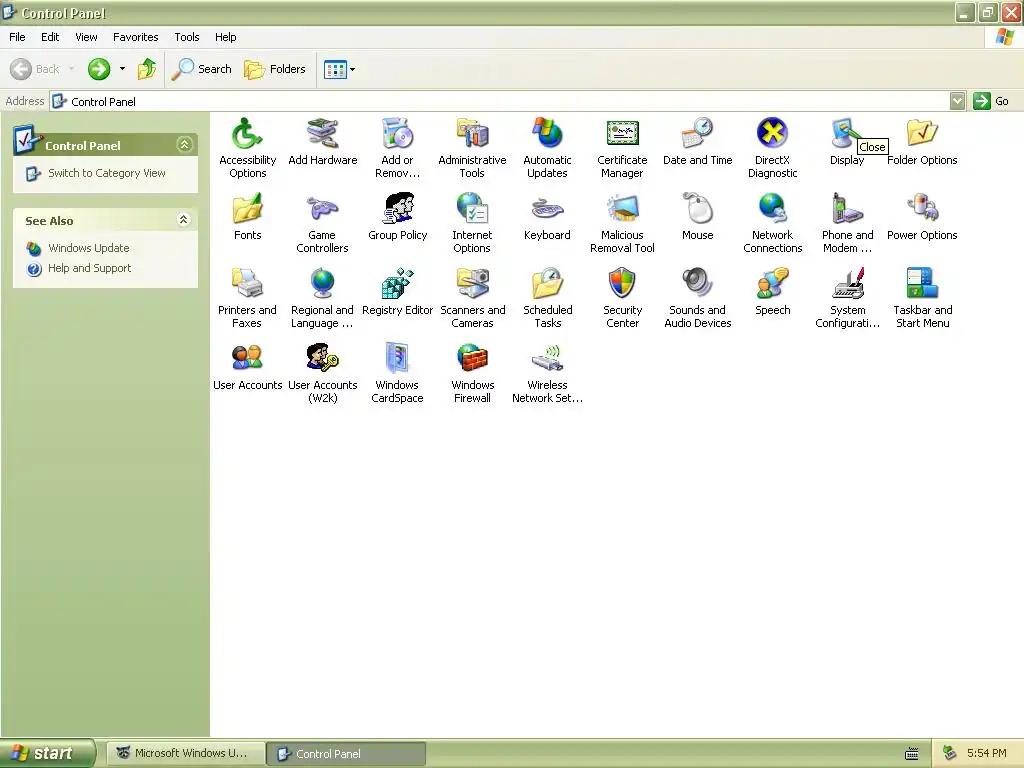Expand the Address bar dropdown
The width and height of the screenshot is (1024, 768).
[957, 101]
